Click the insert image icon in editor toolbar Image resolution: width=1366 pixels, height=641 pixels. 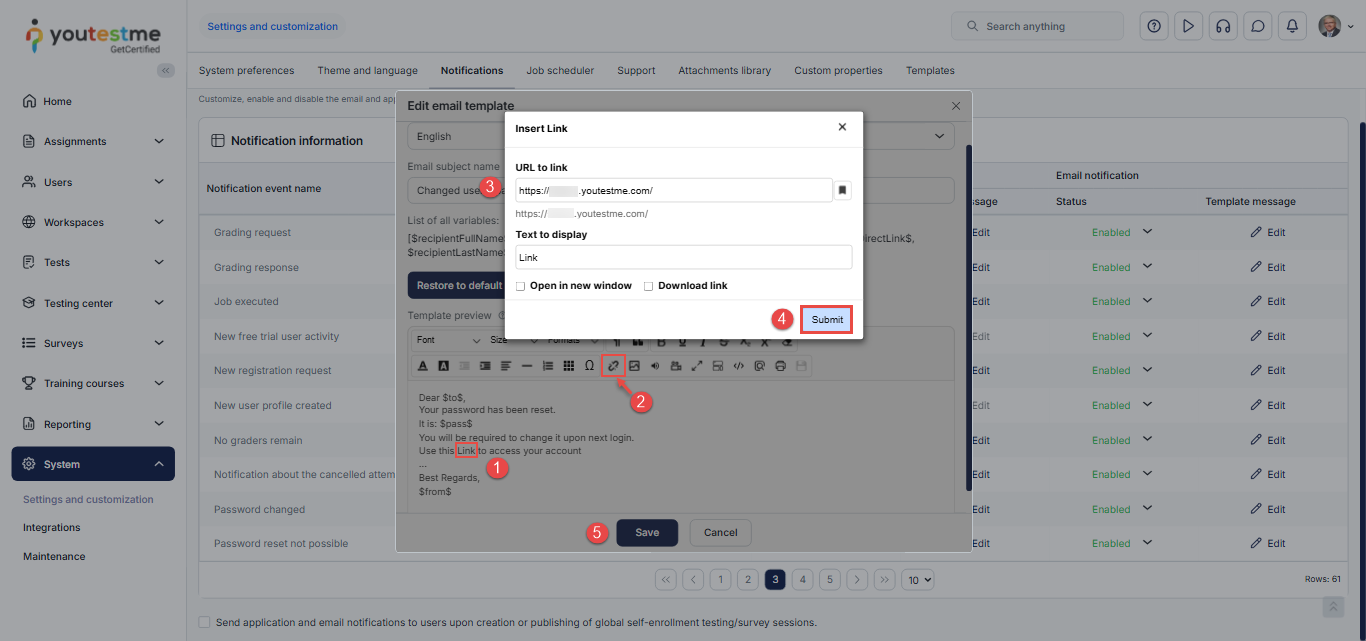pos(634,365)
